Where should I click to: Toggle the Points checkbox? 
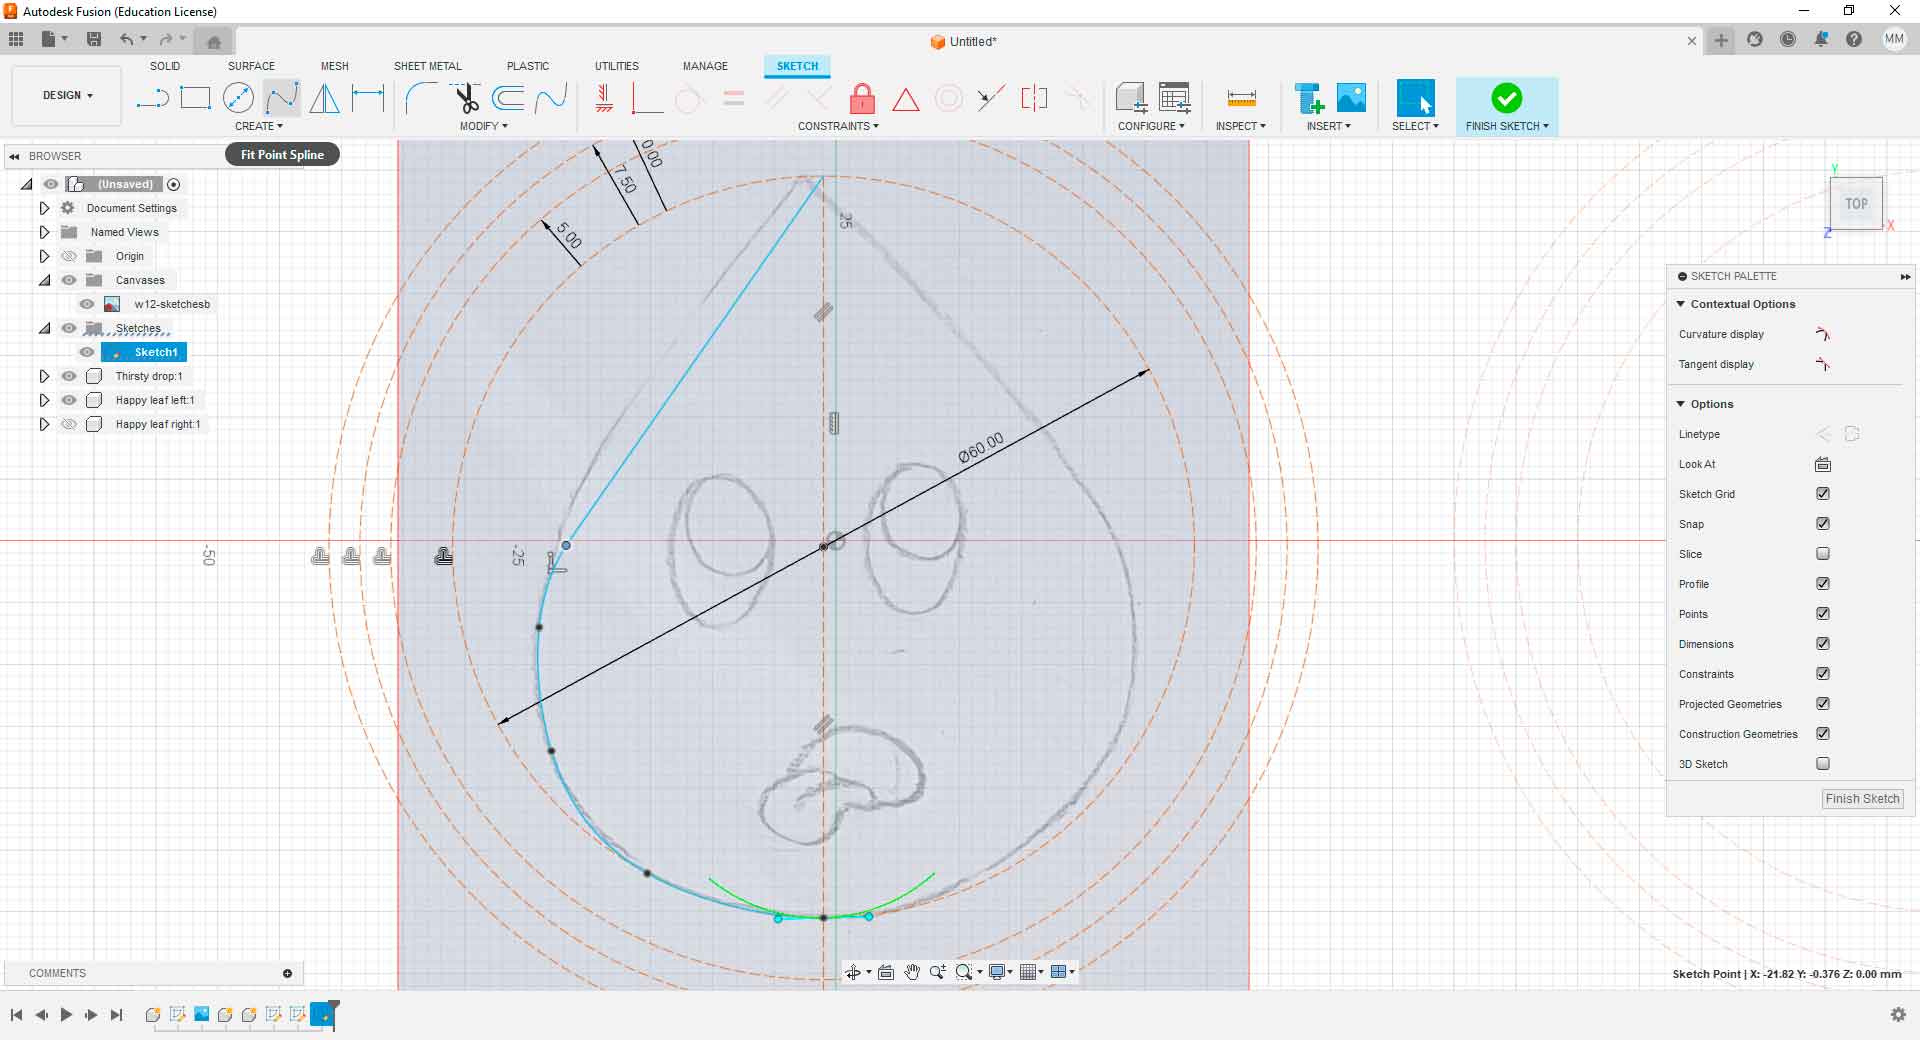pos(1823,614)
